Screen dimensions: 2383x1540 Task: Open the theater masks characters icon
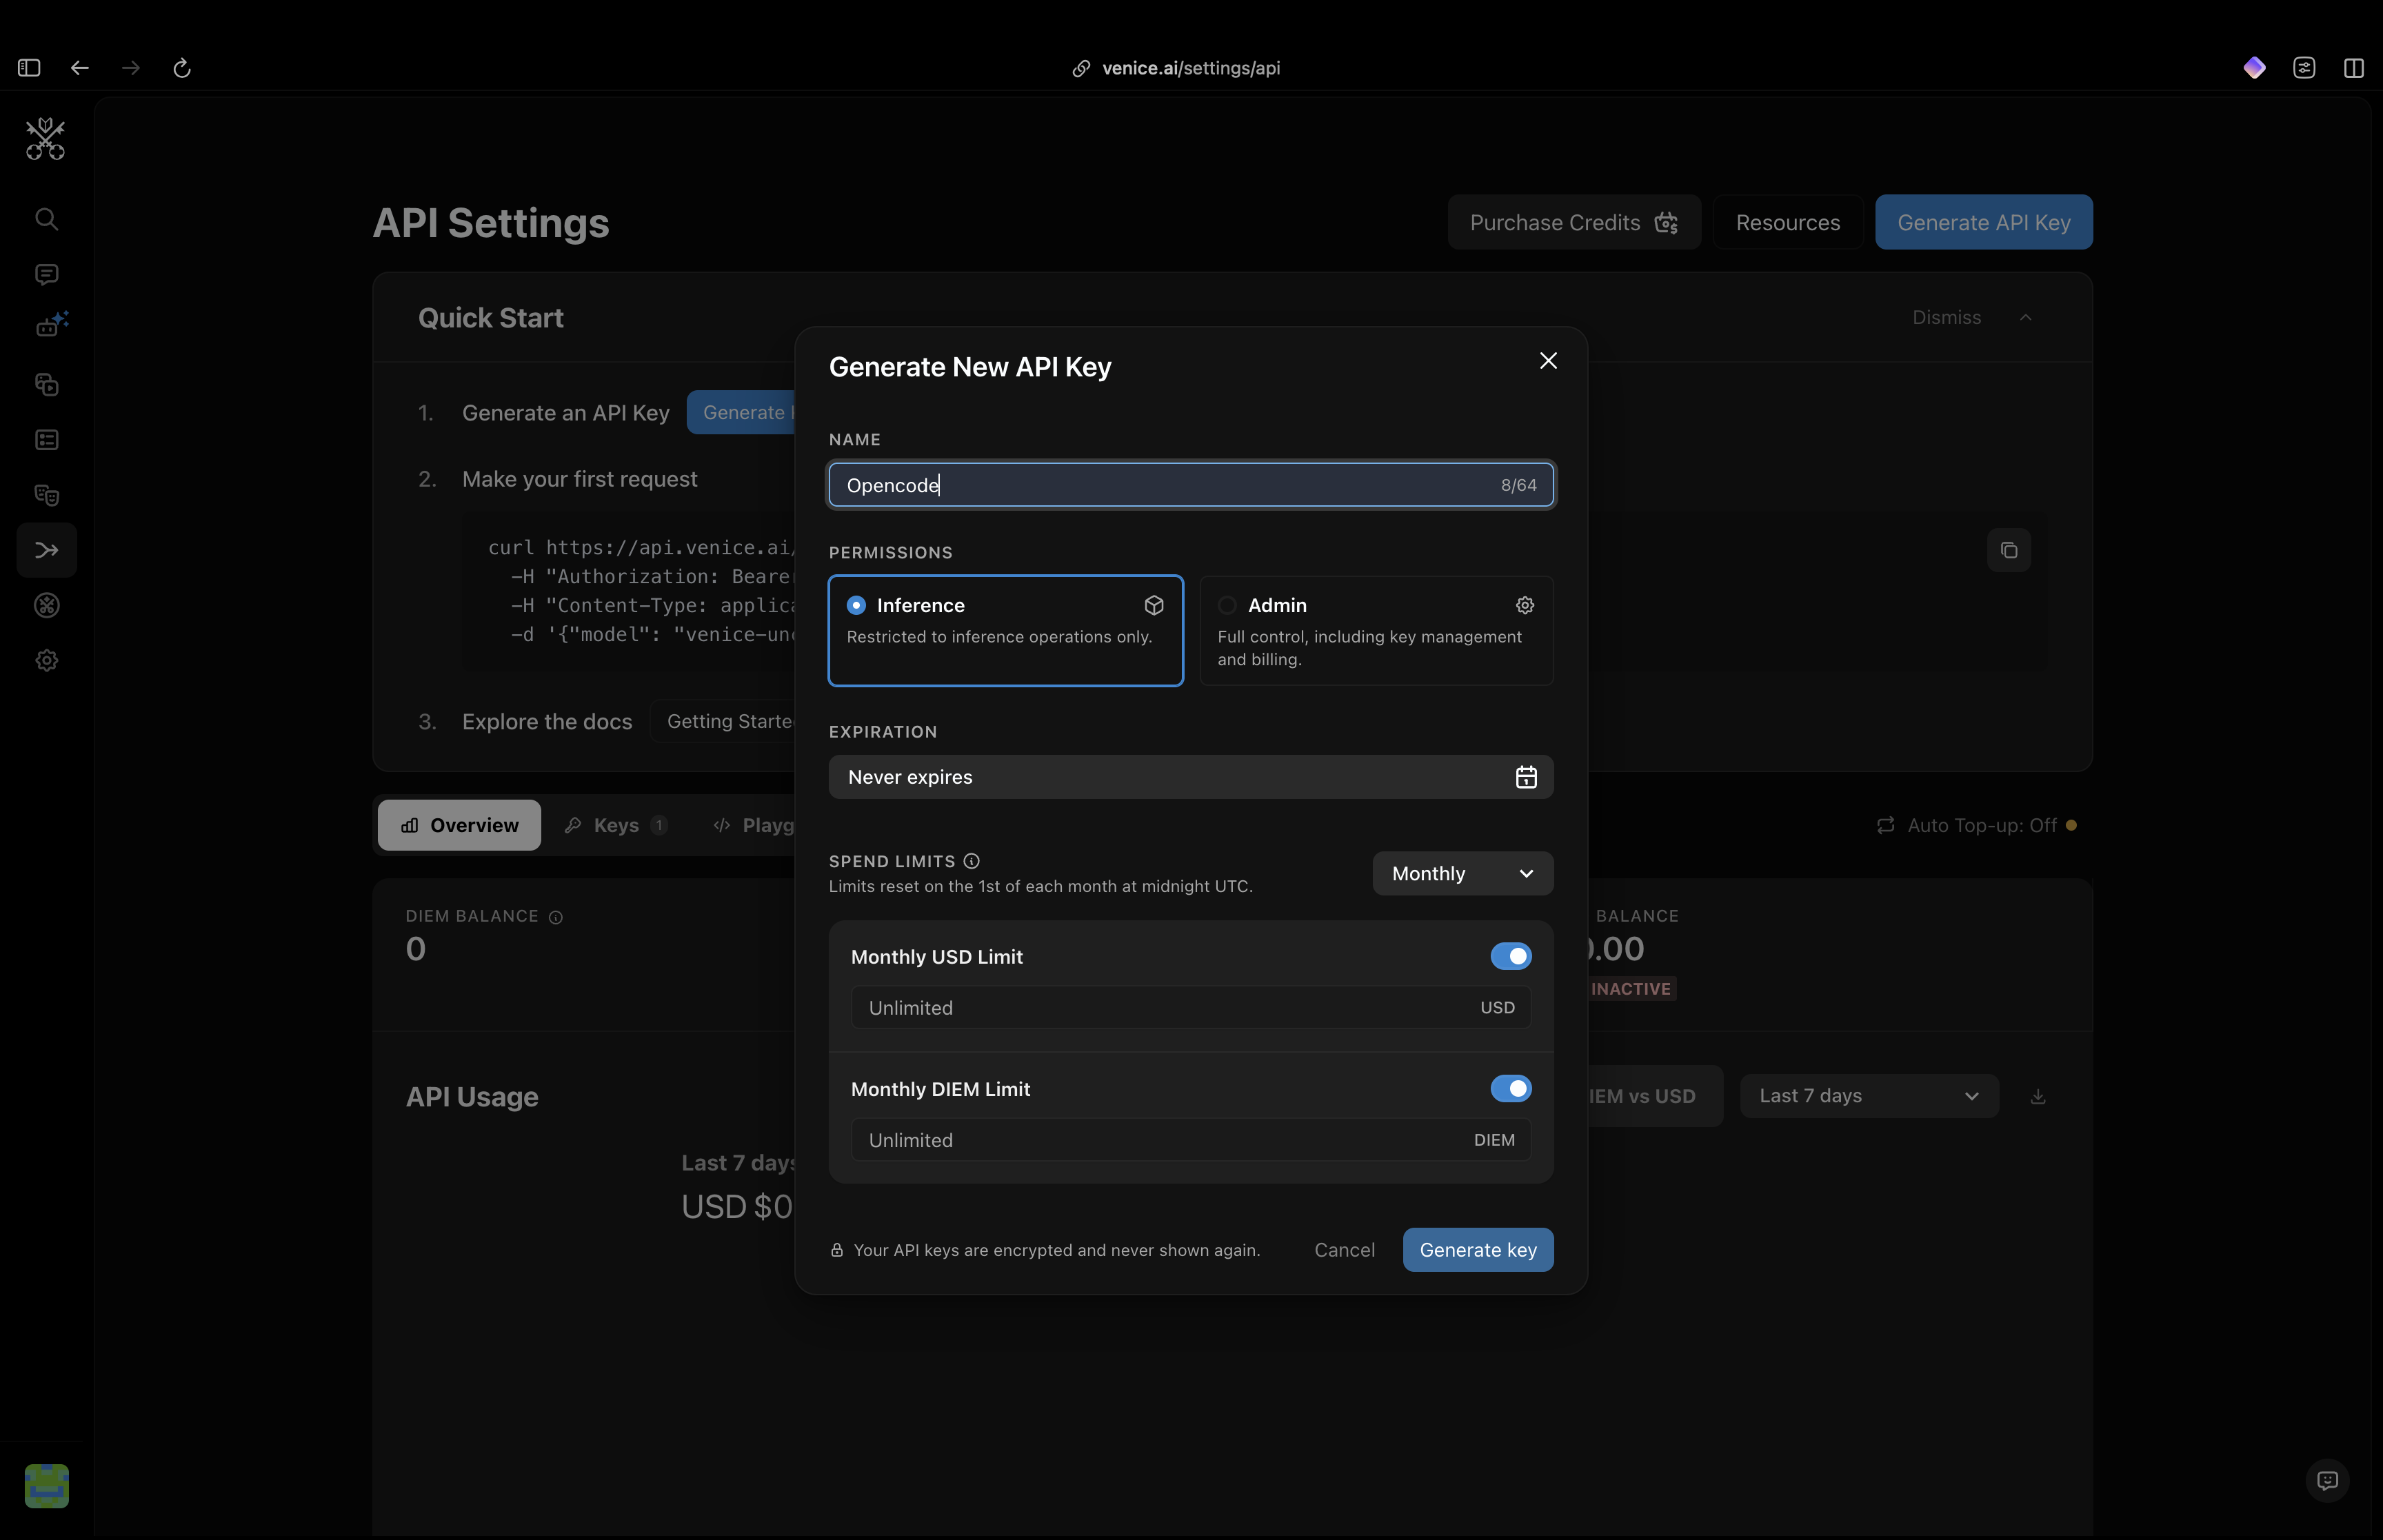[46, 495]
